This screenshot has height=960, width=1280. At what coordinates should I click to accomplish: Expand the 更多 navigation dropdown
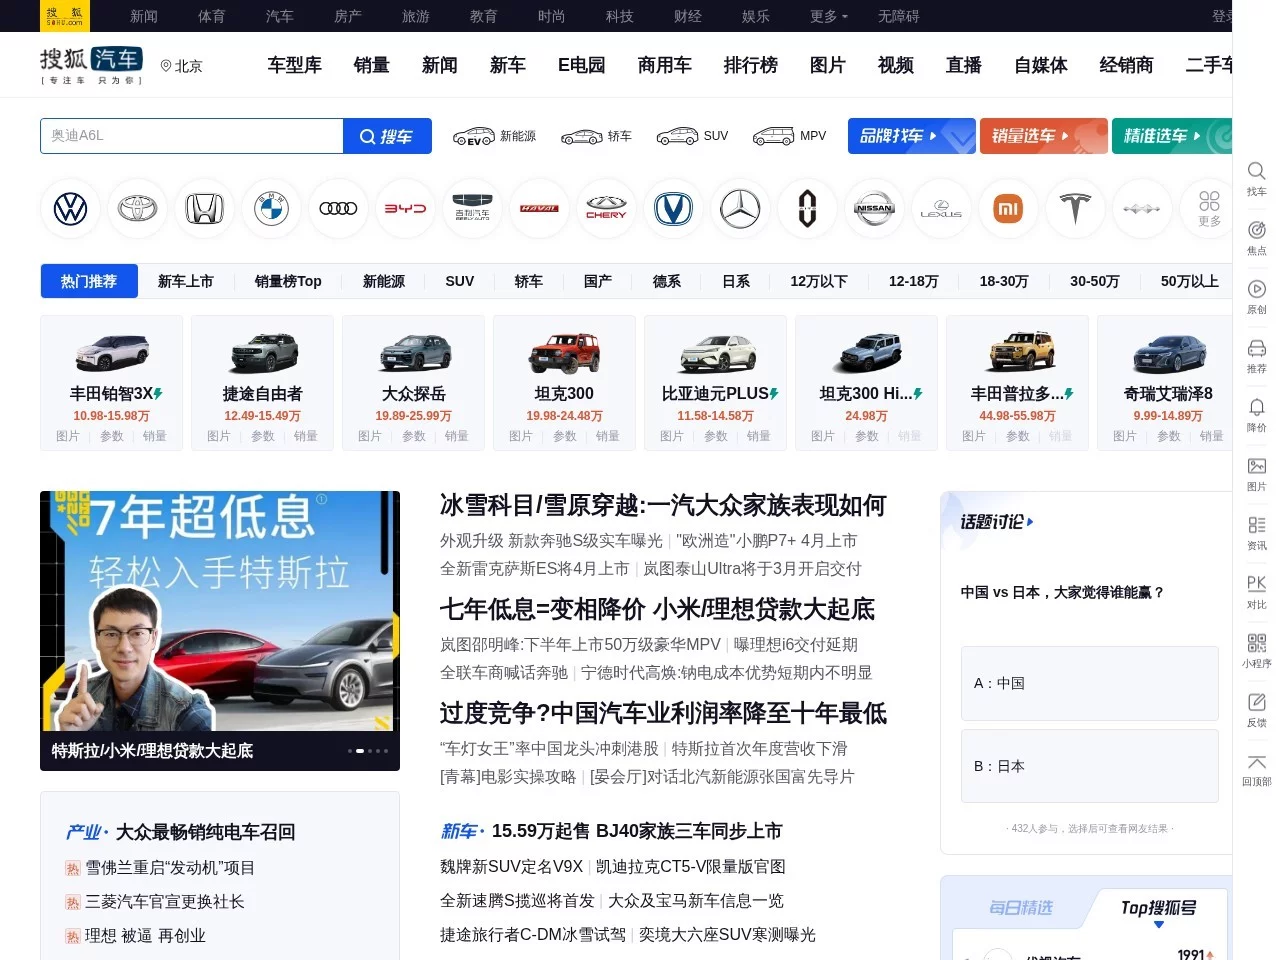[826, 16]
